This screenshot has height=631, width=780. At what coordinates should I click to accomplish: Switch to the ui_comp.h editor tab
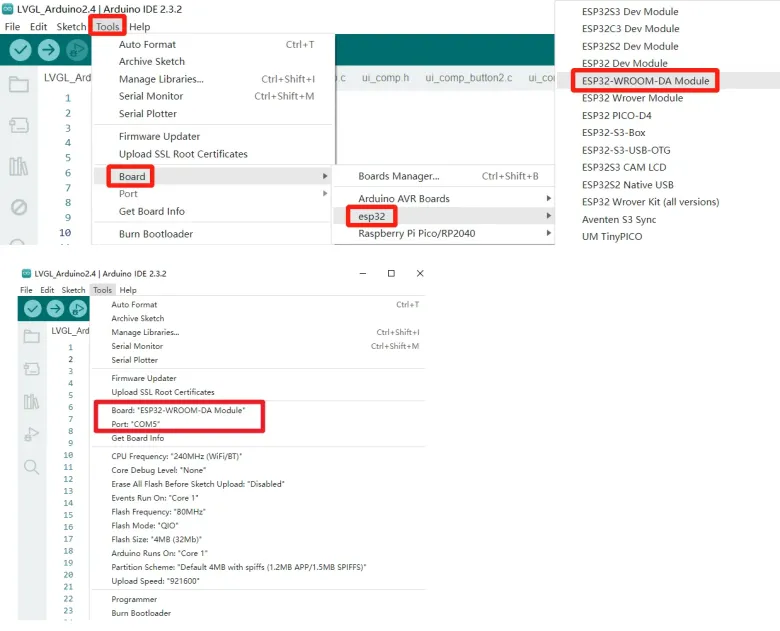pos(385,78)
